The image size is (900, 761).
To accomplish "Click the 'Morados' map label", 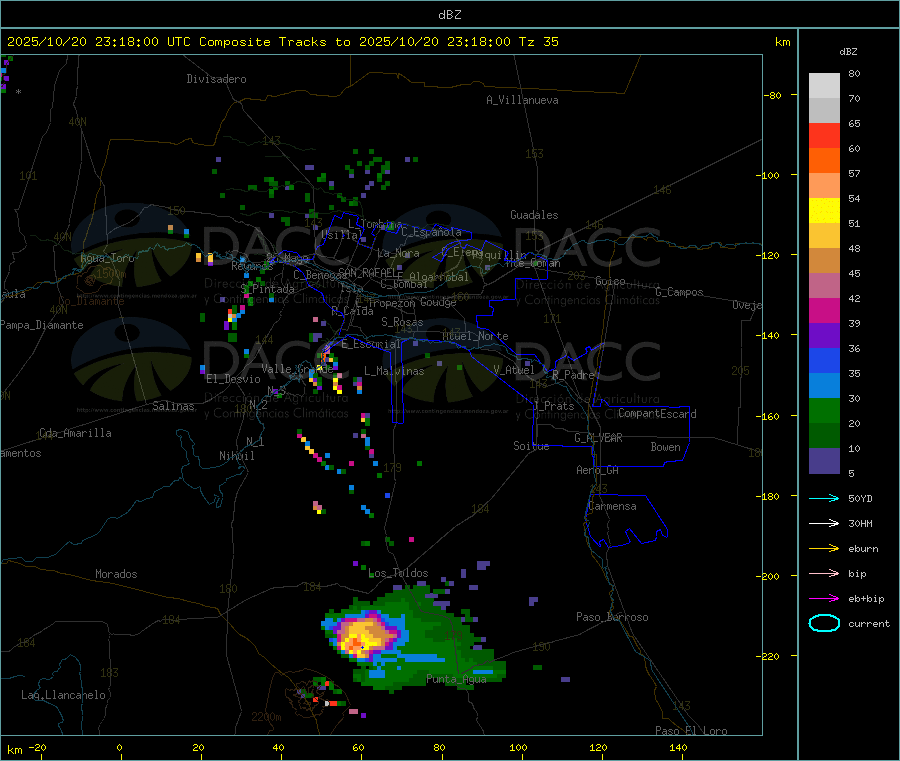I will pyautogui.click(x=117, y=574).
